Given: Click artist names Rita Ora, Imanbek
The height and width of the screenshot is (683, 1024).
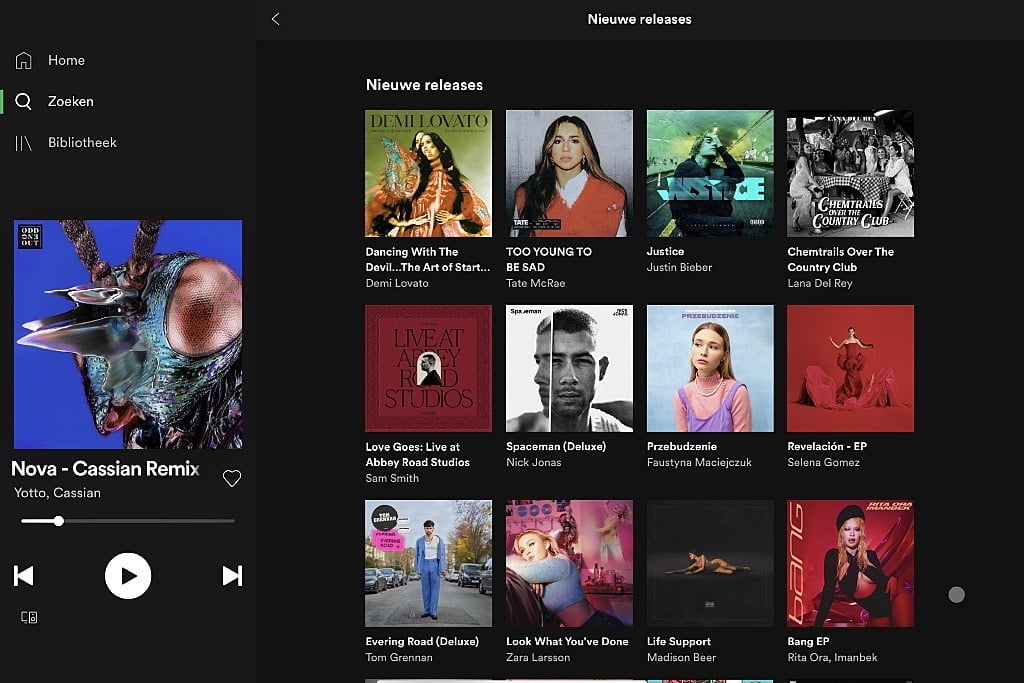Looking at the screenshot, I should [x=832, y=658].
